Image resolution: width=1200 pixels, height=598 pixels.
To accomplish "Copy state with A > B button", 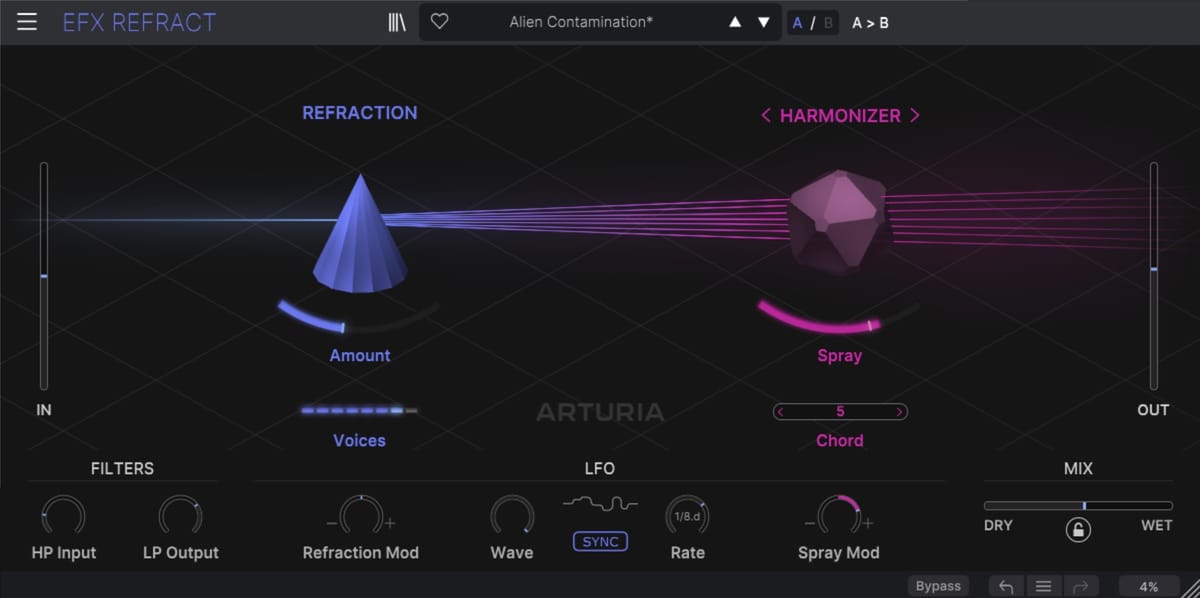I will click(870, 22).
